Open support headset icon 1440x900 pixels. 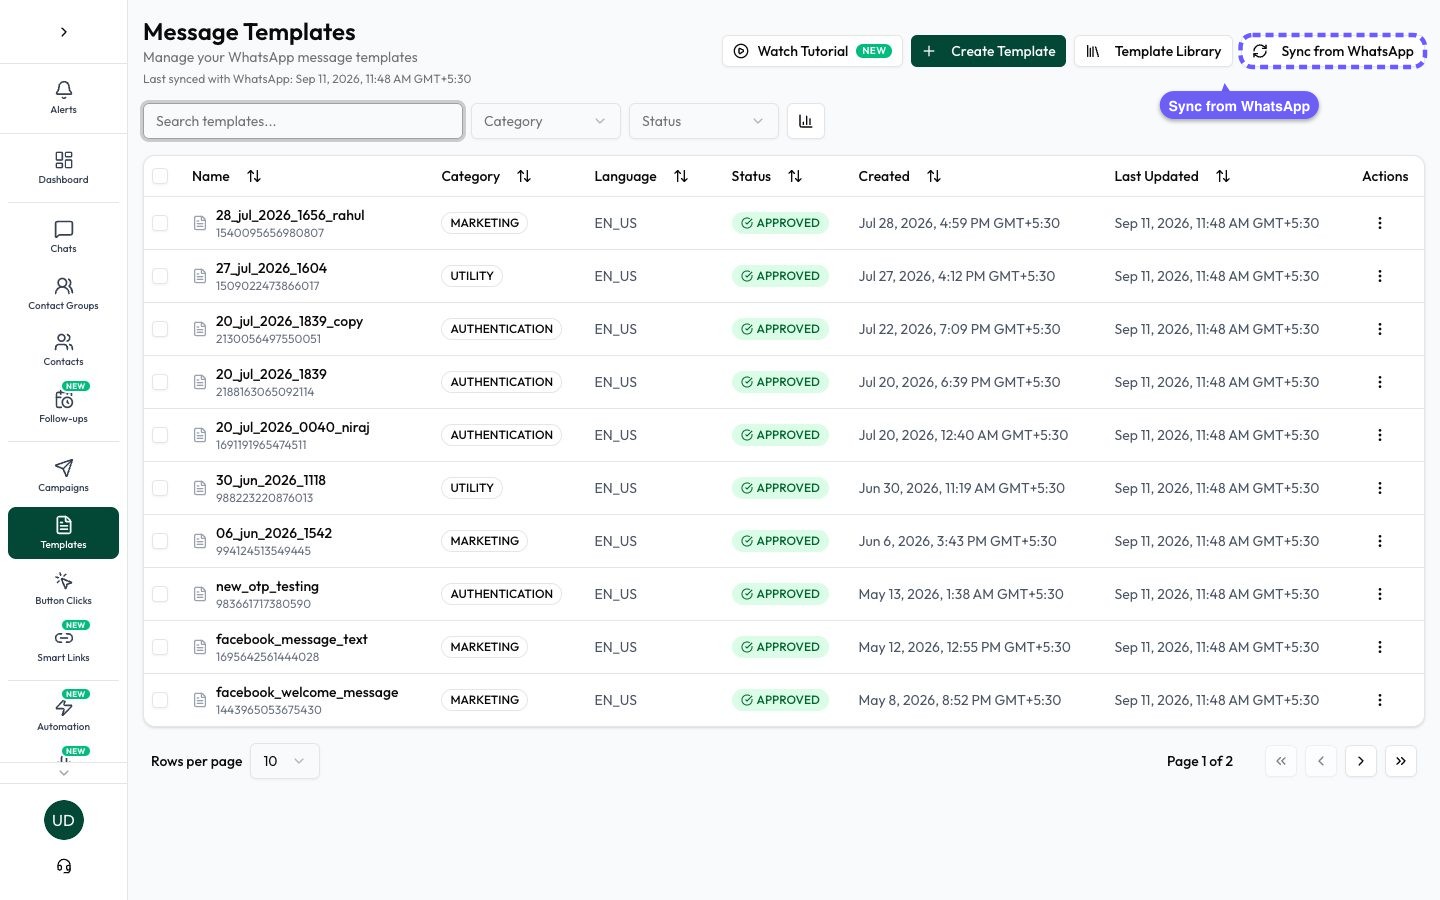point(64,866)
